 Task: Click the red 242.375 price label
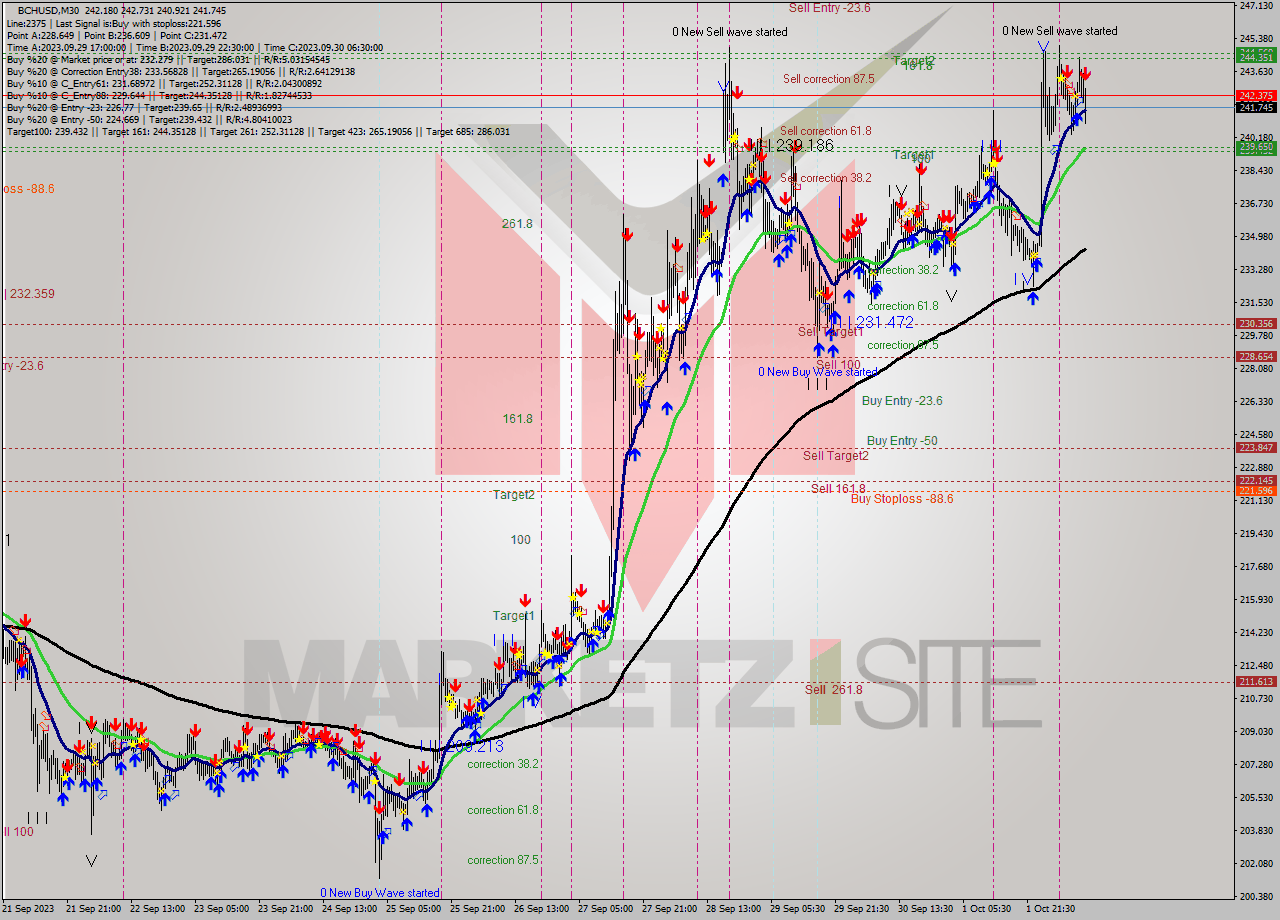[x=1256, y=96]
